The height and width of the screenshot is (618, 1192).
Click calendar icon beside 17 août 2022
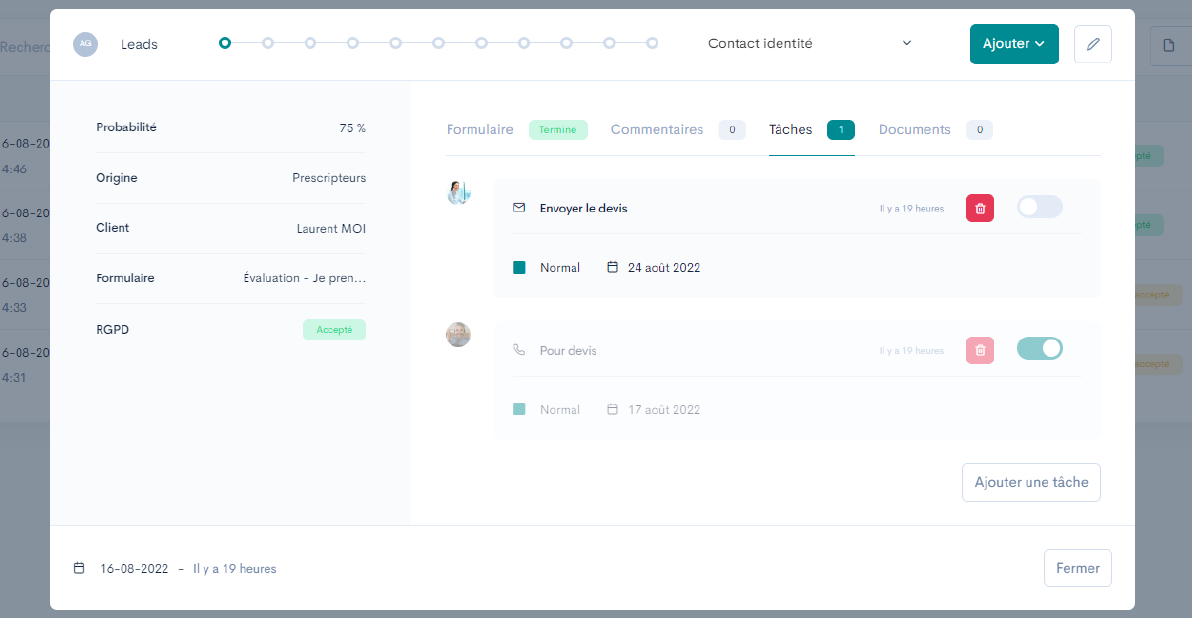pyautogui.click(x=612, y=409)
